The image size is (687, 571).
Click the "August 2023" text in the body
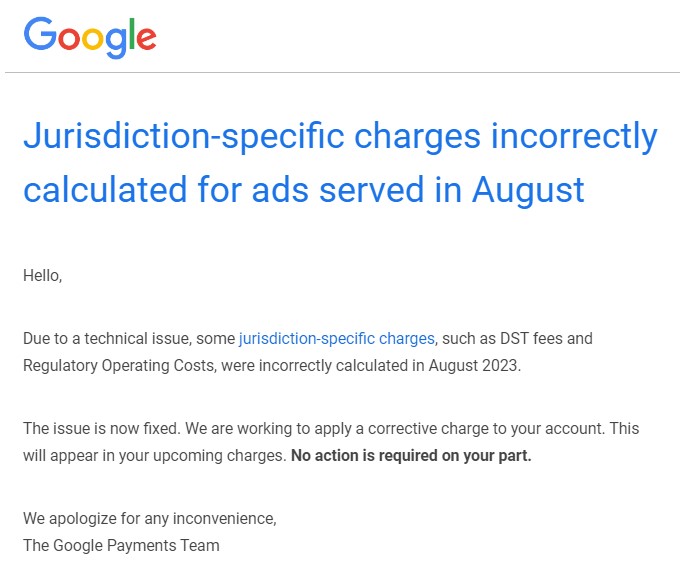[474, 365]
